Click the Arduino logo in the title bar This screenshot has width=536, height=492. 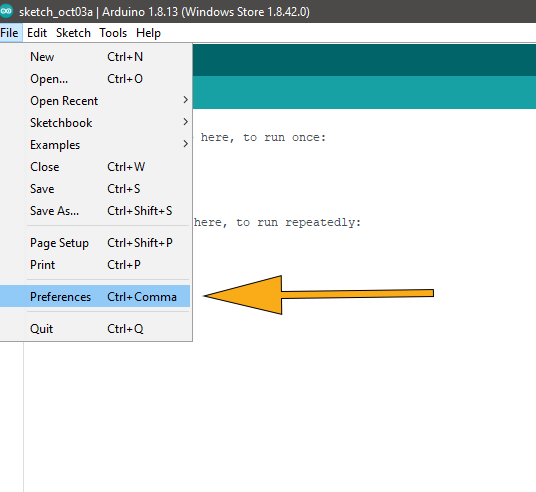point(6,11)
